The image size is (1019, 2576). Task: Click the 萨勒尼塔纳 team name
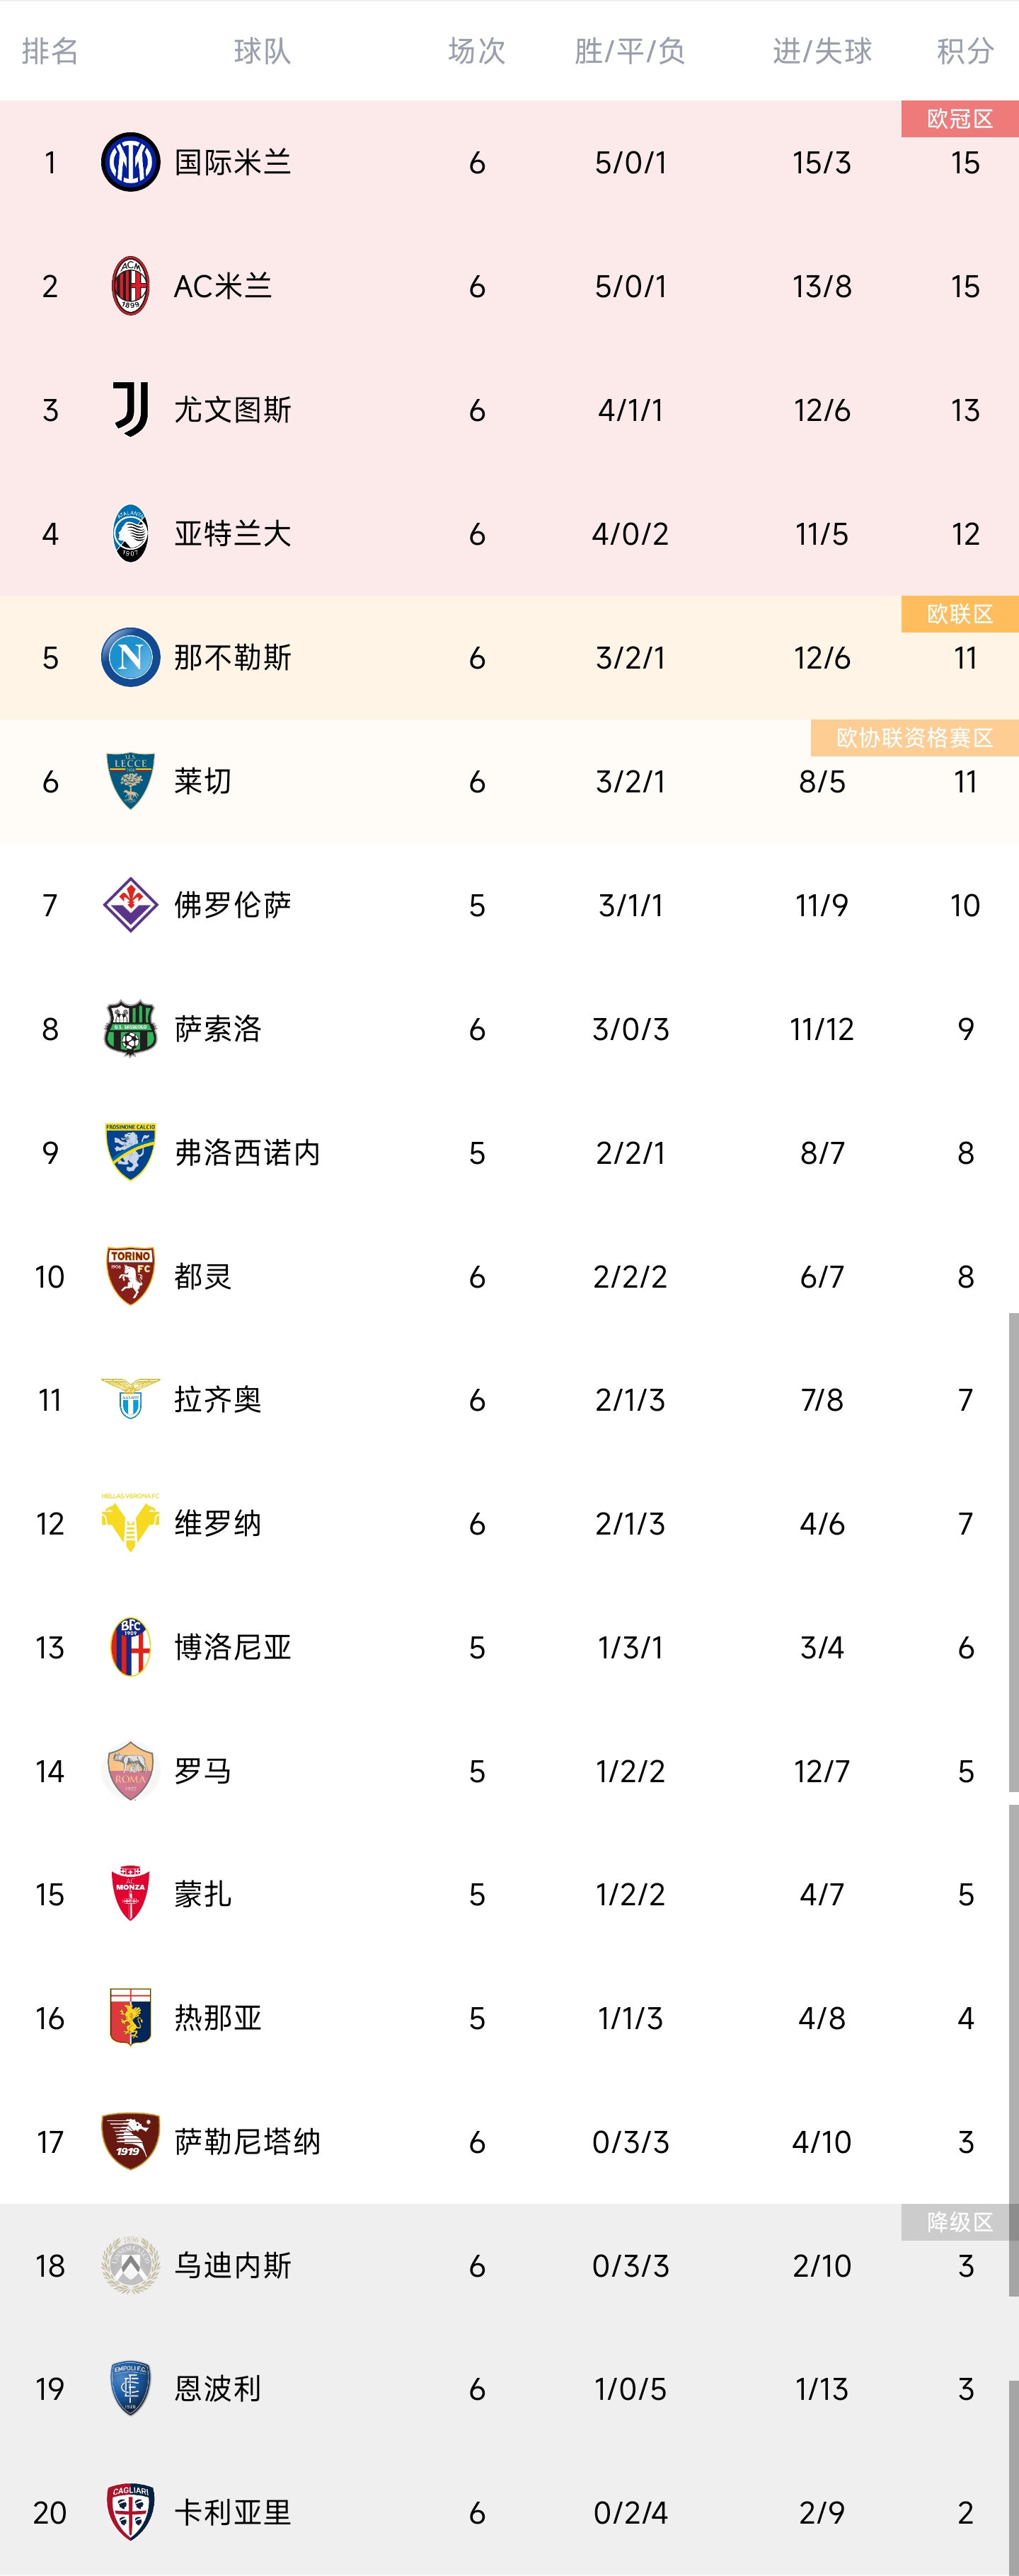pos(247,2141)
